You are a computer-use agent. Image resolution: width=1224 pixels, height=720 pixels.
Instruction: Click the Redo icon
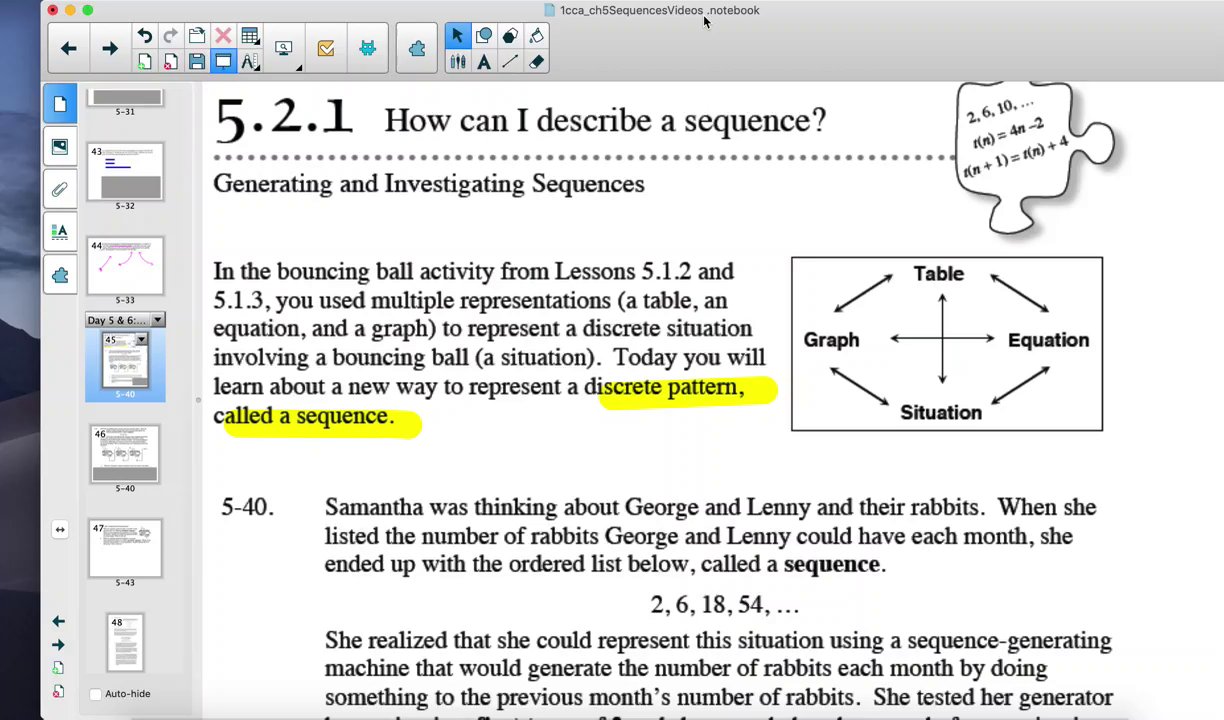pos(171,36)
